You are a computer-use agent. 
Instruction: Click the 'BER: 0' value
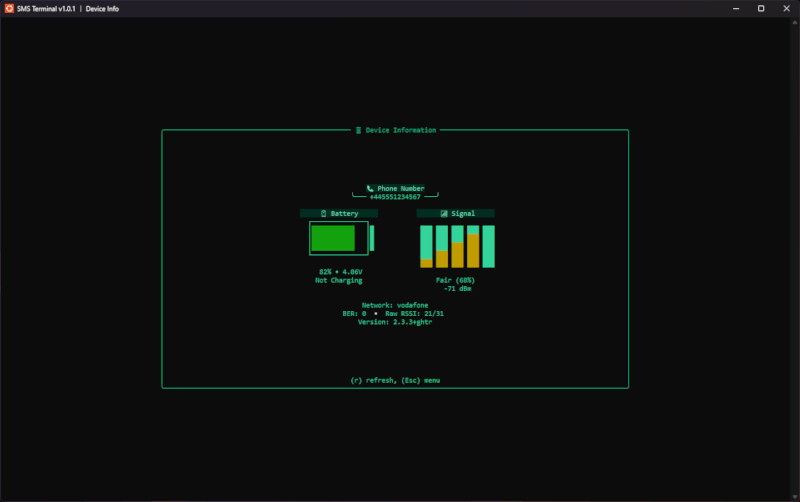[x=354, y=314]
